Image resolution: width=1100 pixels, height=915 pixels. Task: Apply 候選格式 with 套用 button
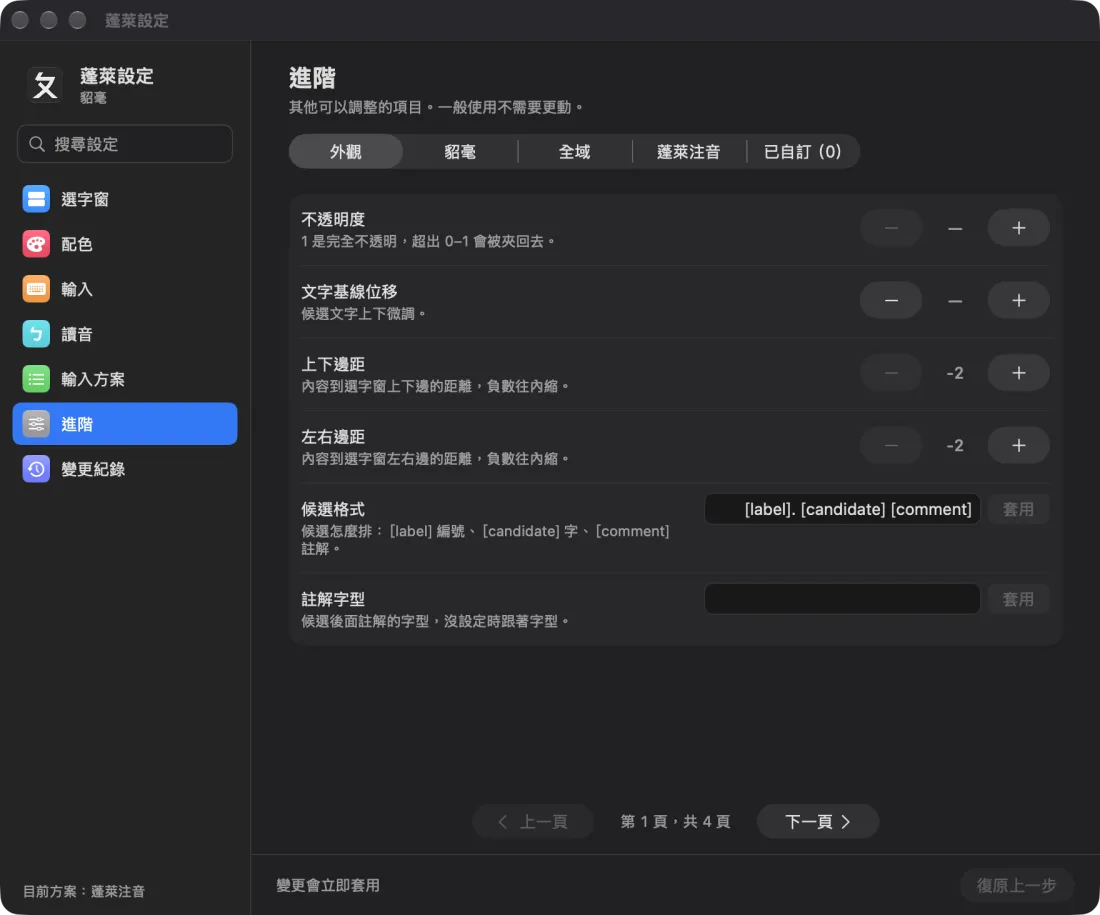point(1018,509)
